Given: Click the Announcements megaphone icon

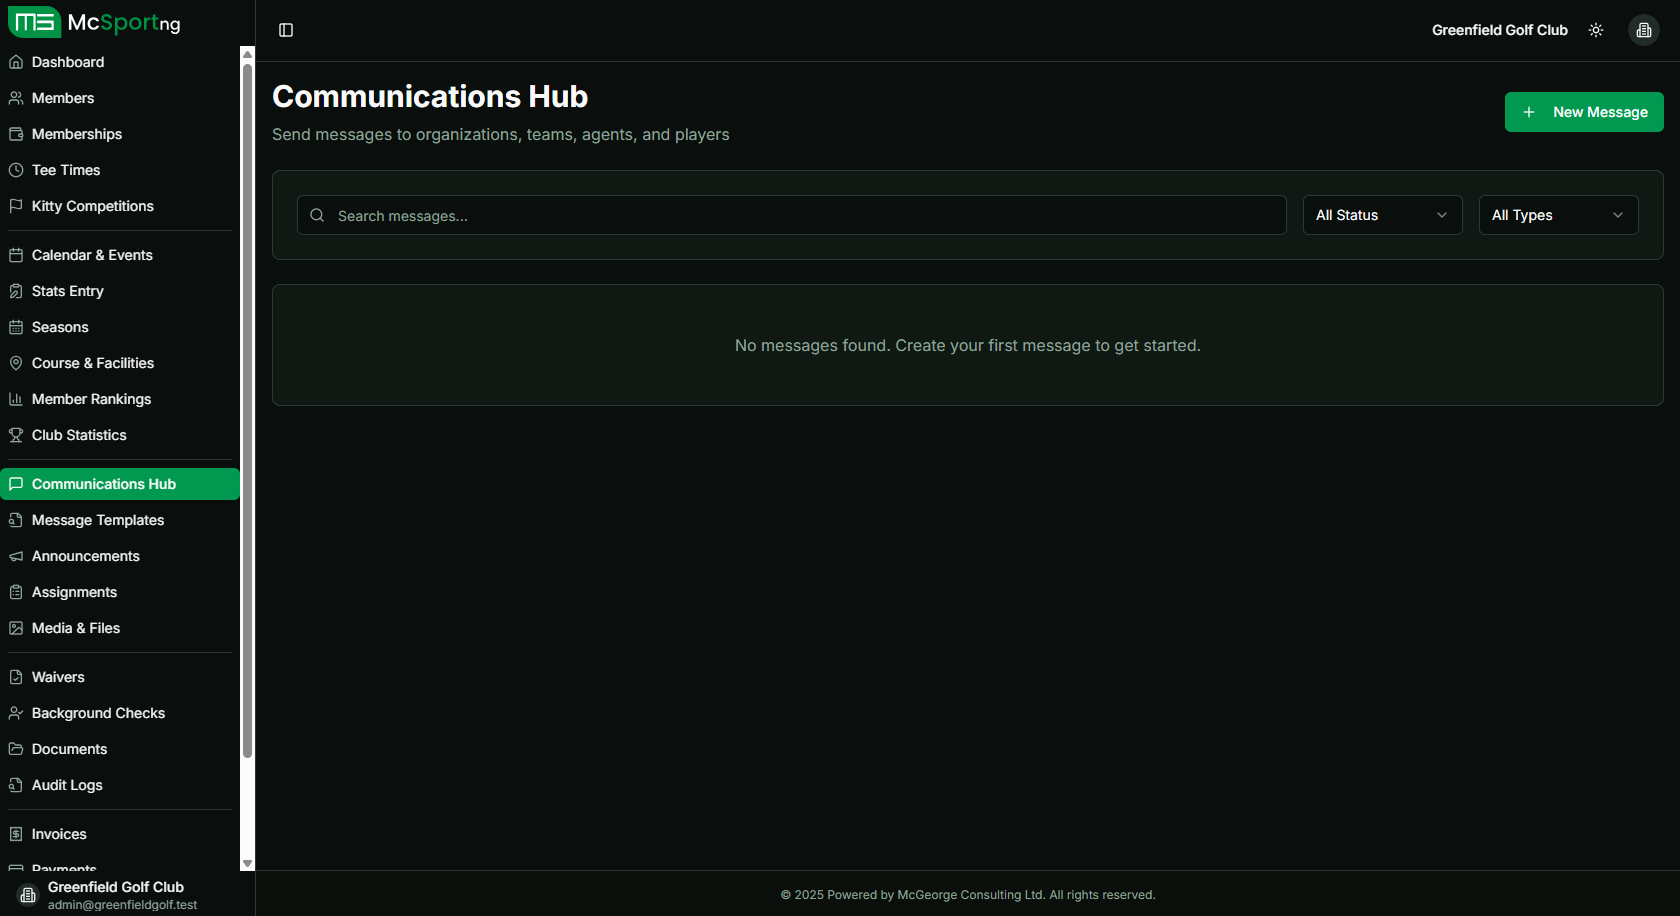Looking at the screenshot, I should click(16, 556).
